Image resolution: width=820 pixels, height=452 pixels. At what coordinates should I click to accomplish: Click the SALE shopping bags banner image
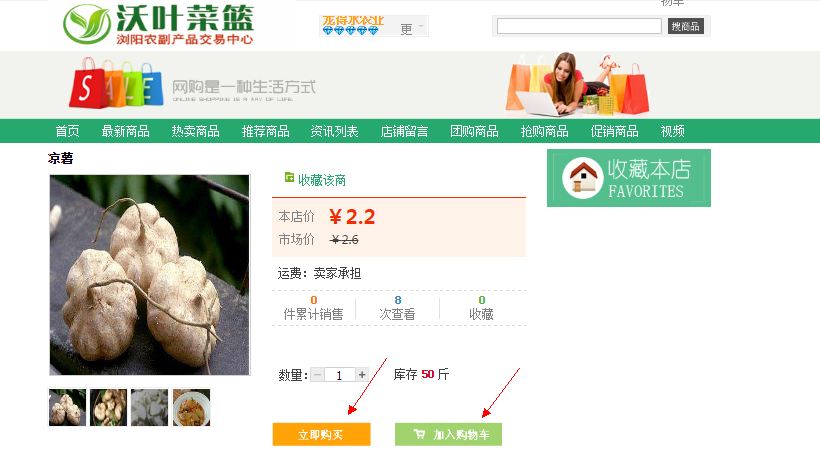[116, 83]
